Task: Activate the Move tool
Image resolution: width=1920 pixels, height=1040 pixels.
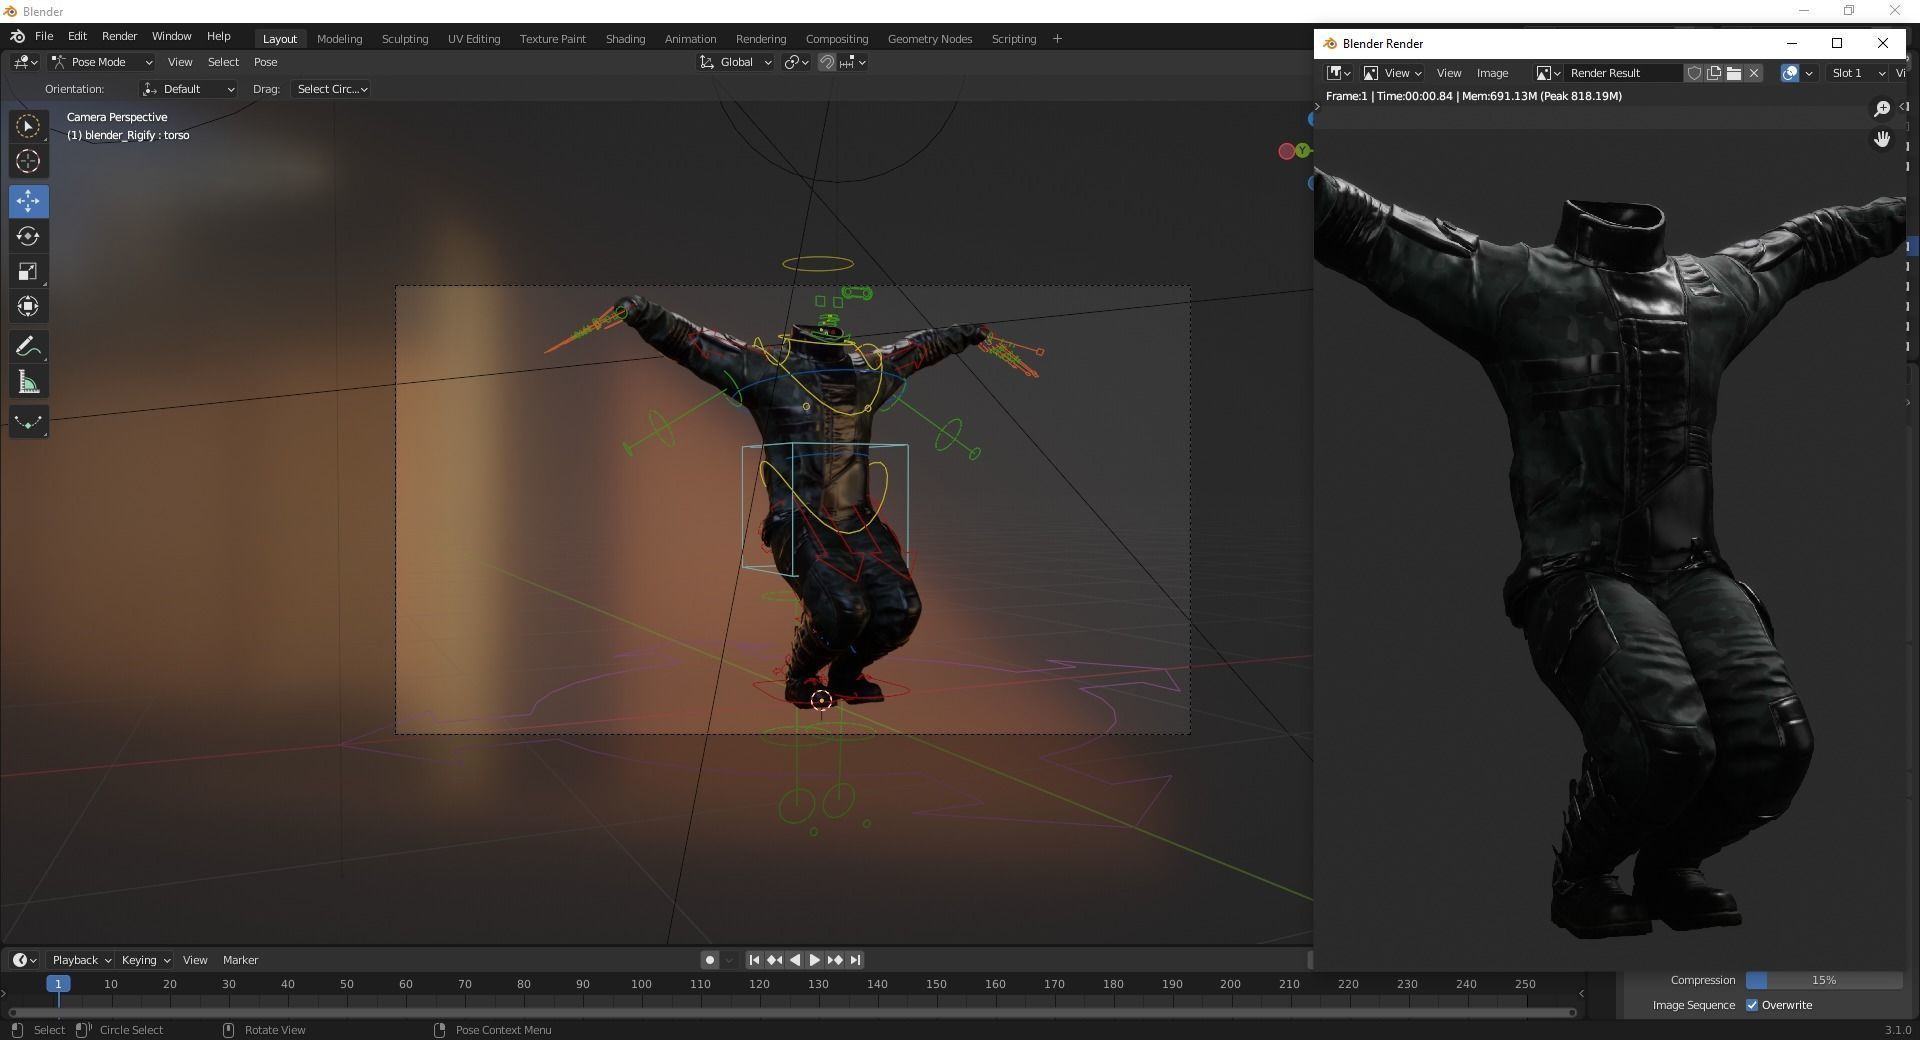Action: tap(28, 201)
